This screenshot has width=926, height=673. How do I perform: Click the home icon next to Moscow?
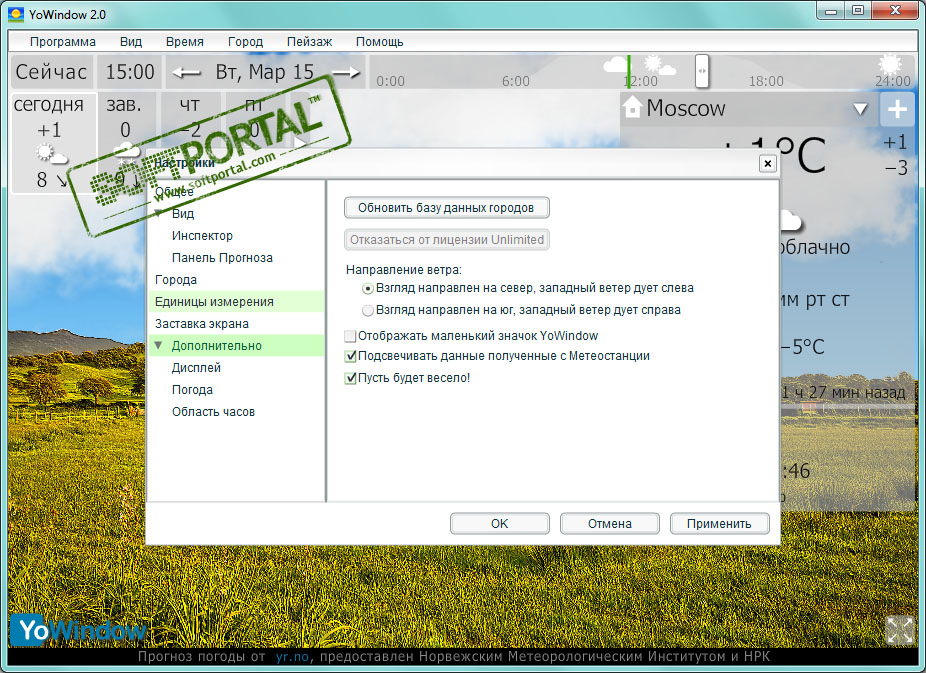point(632,107)
